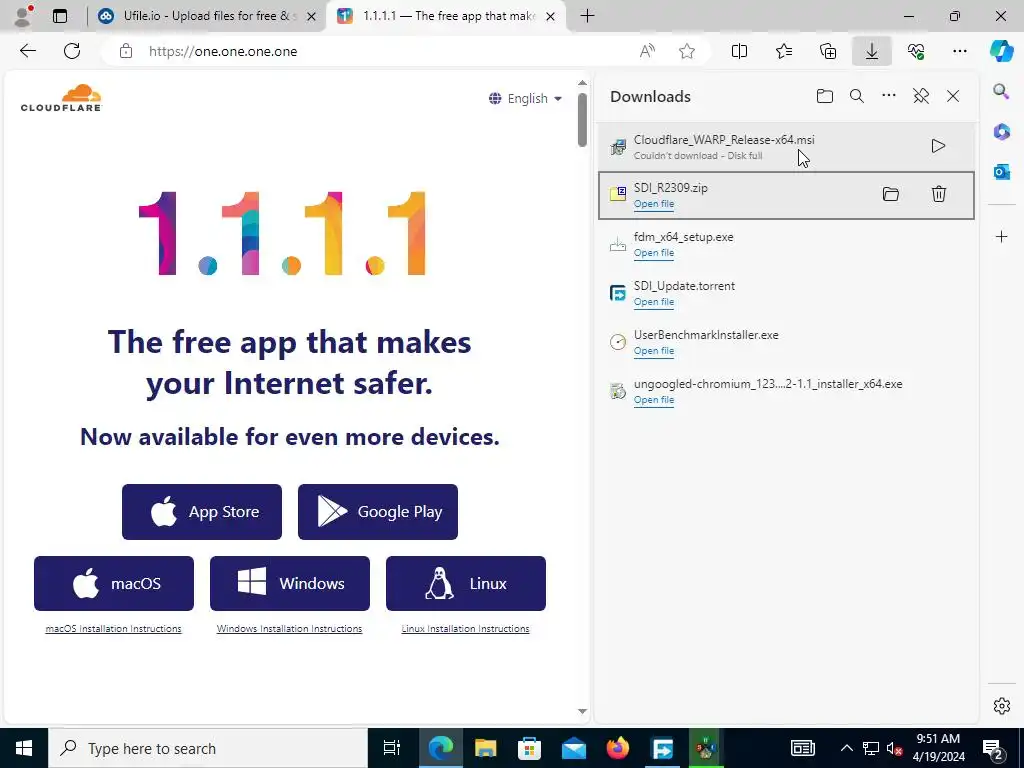Refresh the page with the reload icon
The width and height of the screenshot is (1024, 768).
pyautogui.click(x=72, y=51)
